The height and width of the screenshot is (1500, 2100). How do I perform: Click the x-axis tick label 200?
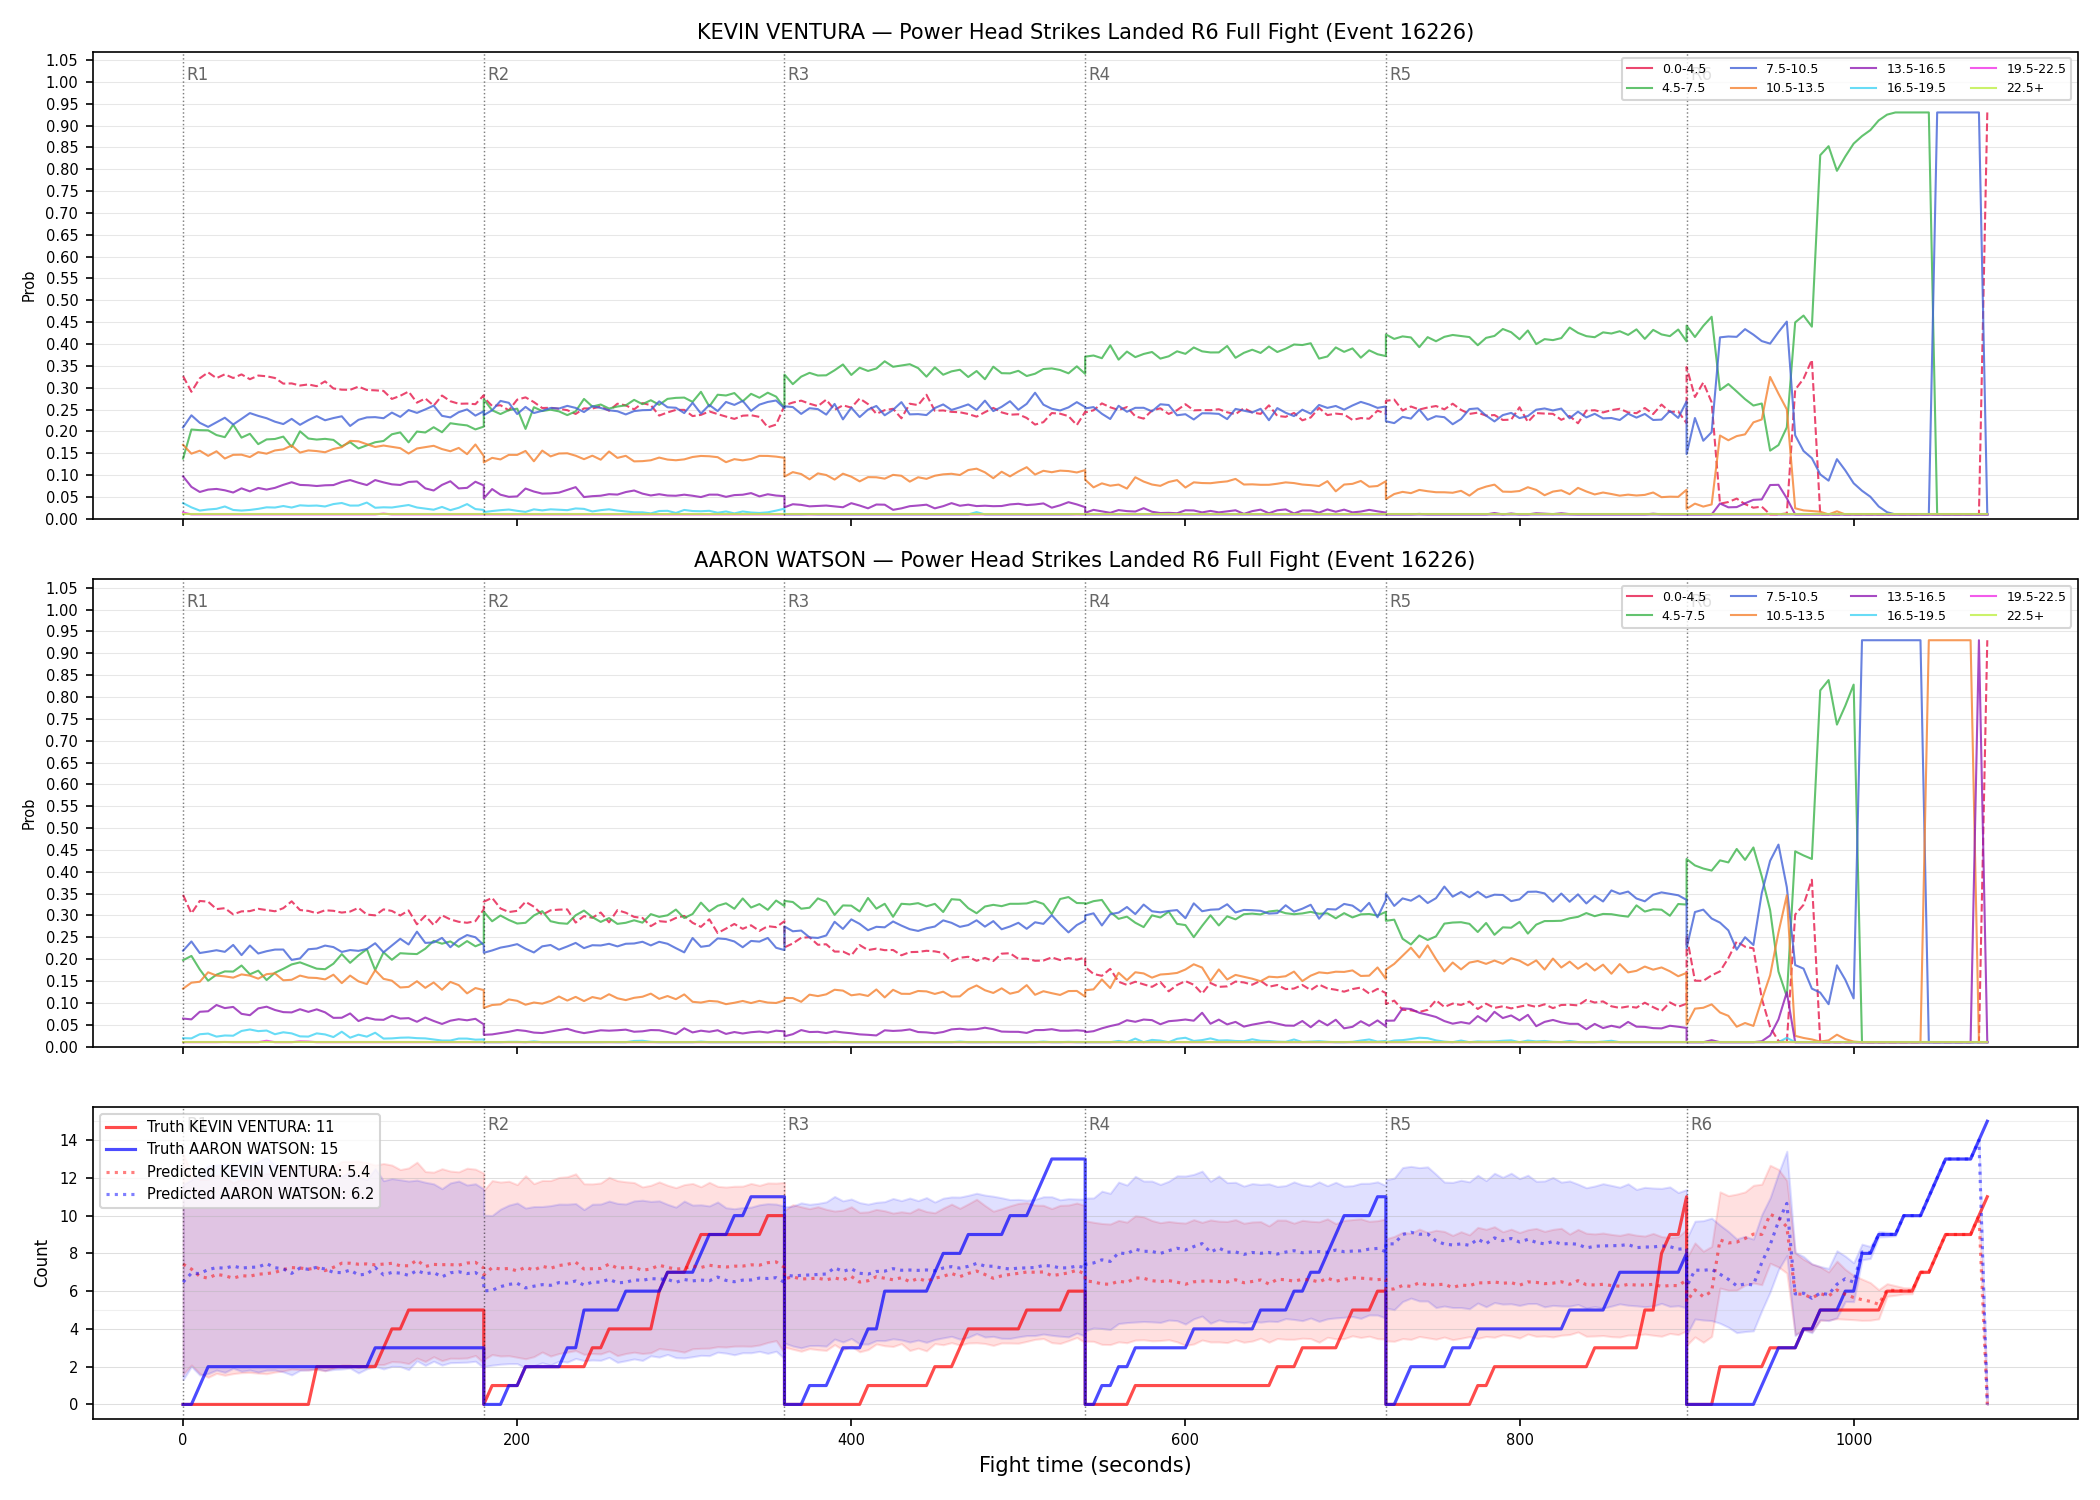coord(516,1440)
